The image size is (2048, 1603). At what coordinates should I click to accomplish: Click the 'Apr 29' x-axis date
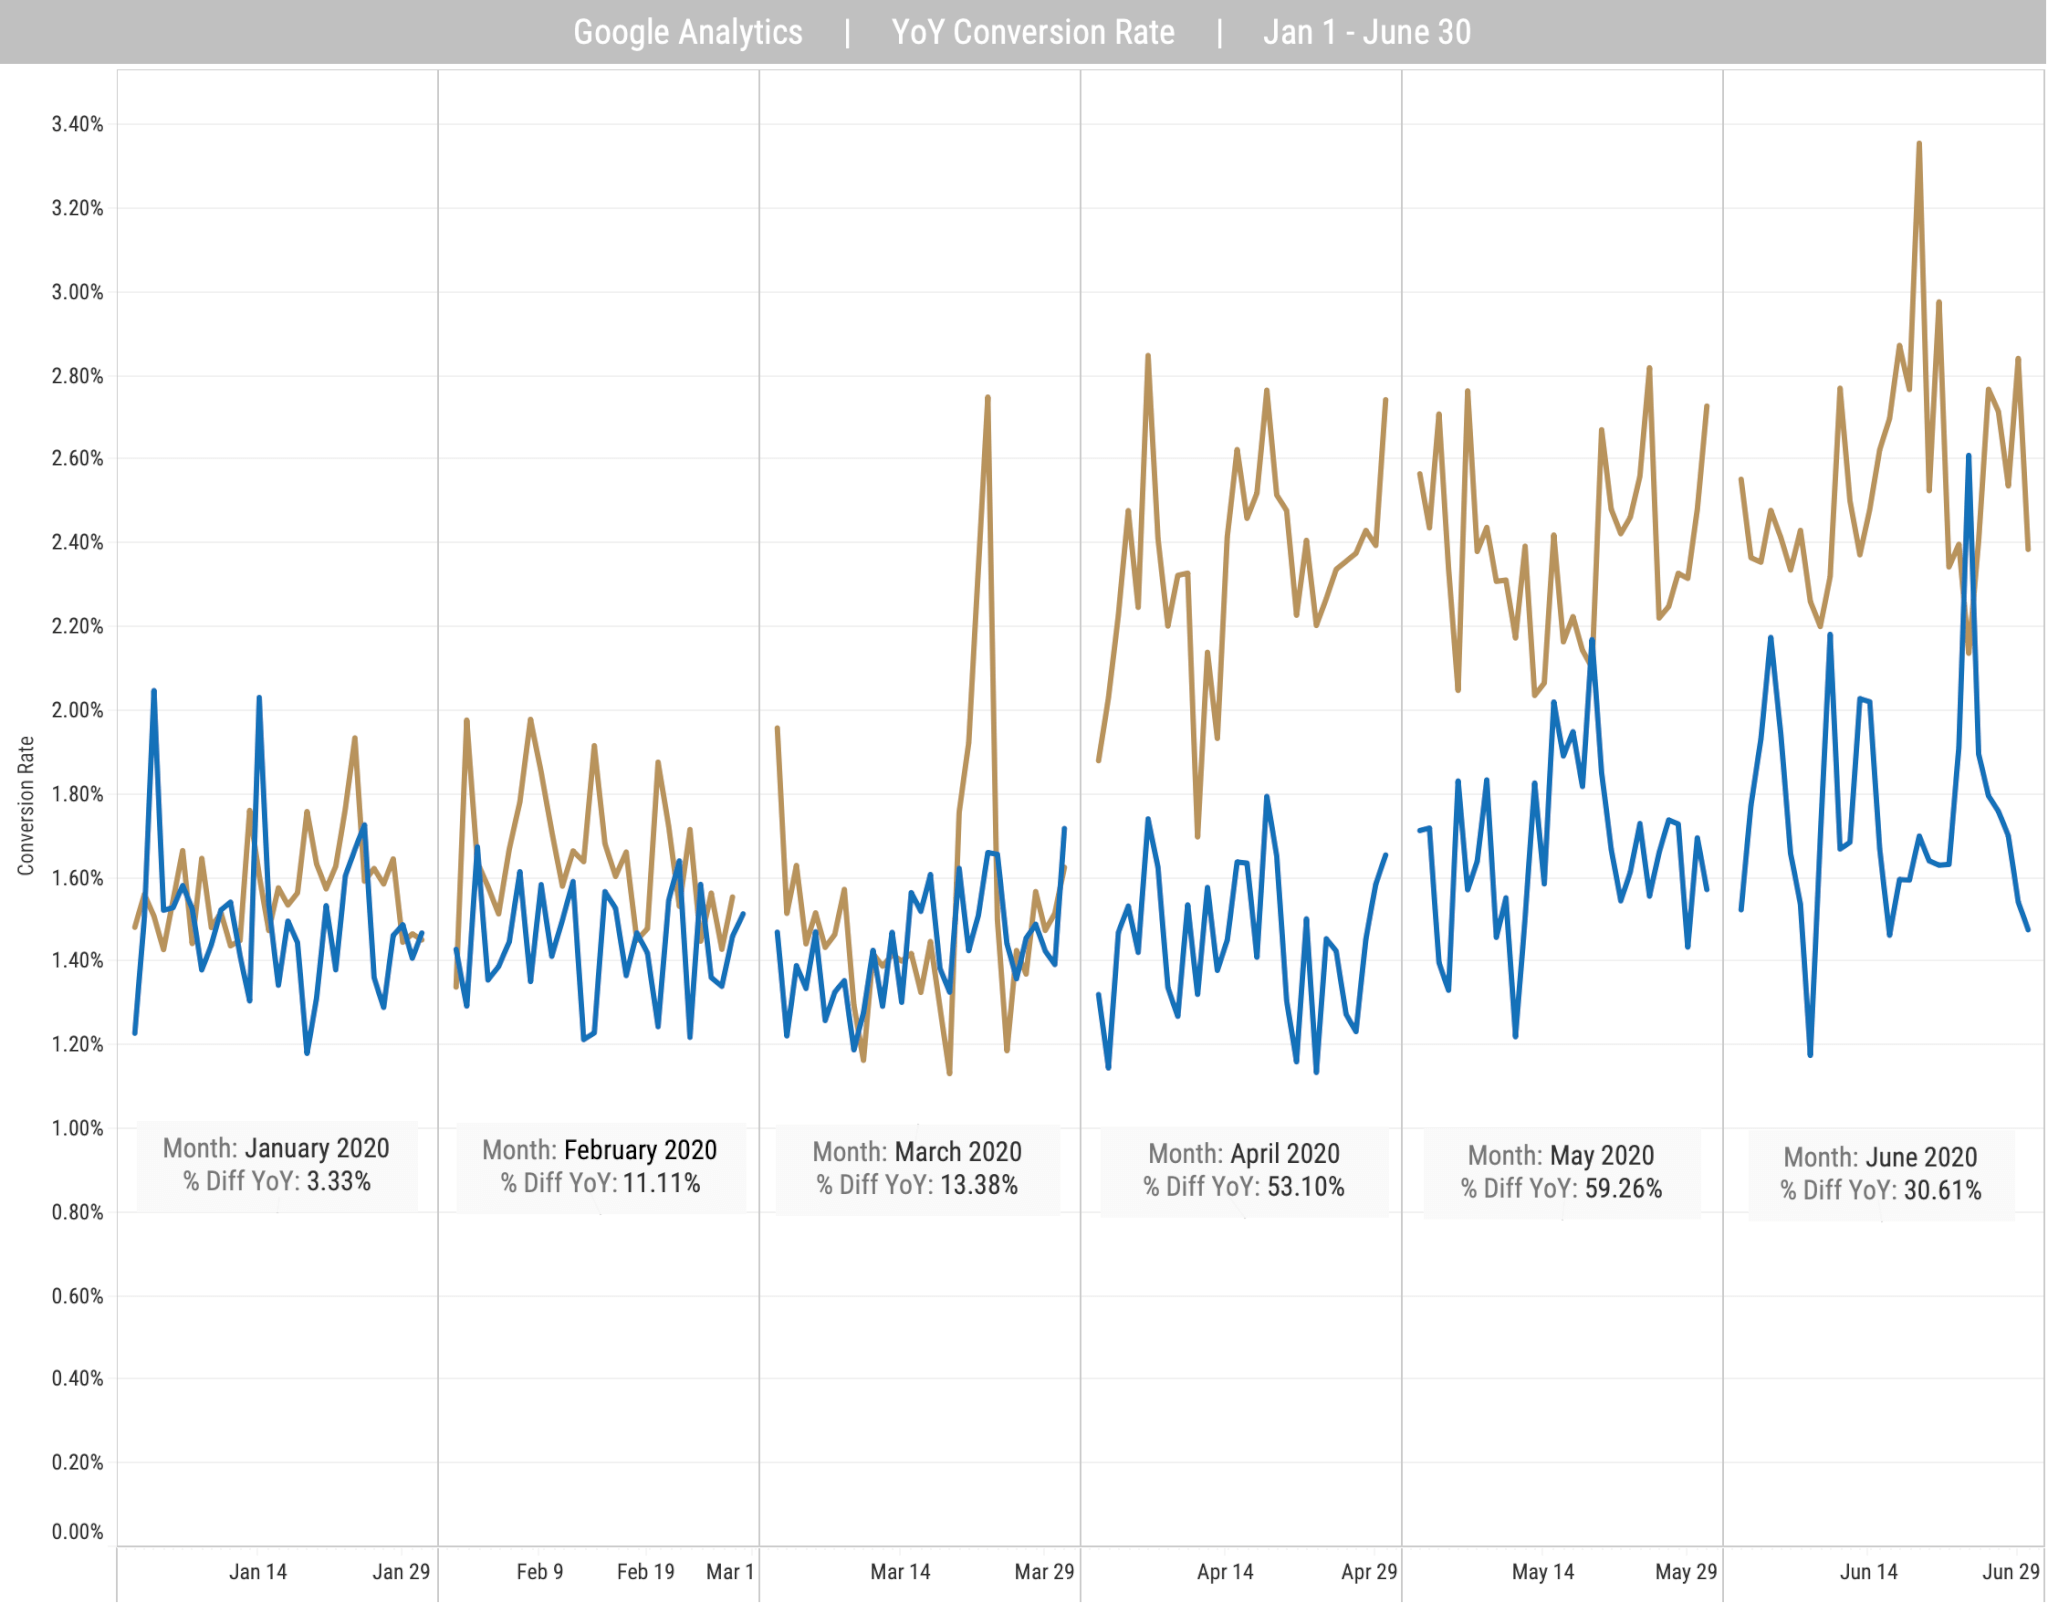point(1369,1572)
